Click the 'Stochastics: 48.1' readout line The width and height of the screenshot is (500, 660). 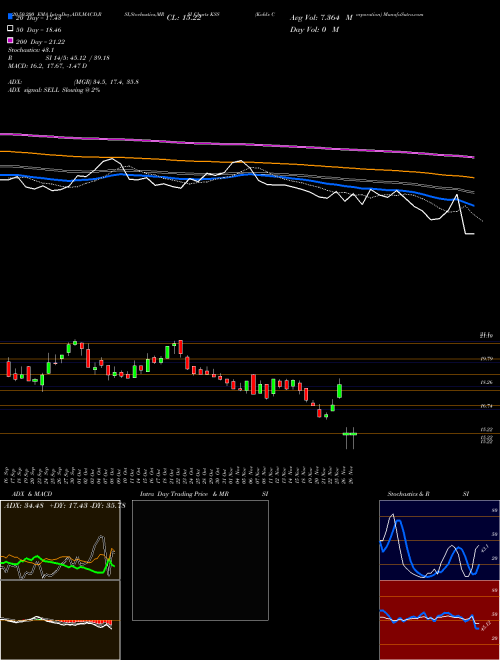pos(30,50)
